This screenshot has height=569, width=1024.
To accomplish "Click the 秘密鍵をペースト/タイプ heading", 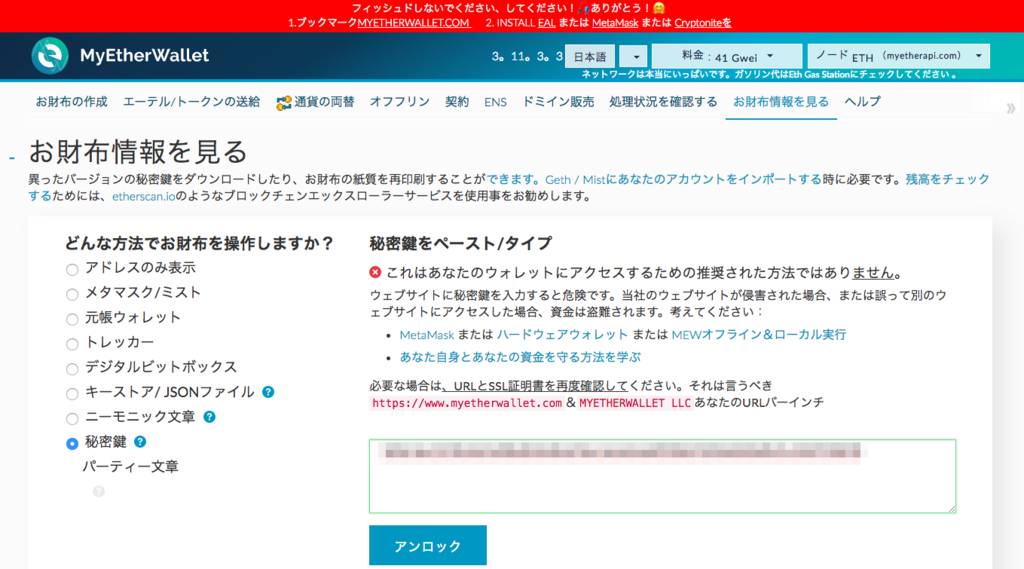I will click(x=460, y=244).
